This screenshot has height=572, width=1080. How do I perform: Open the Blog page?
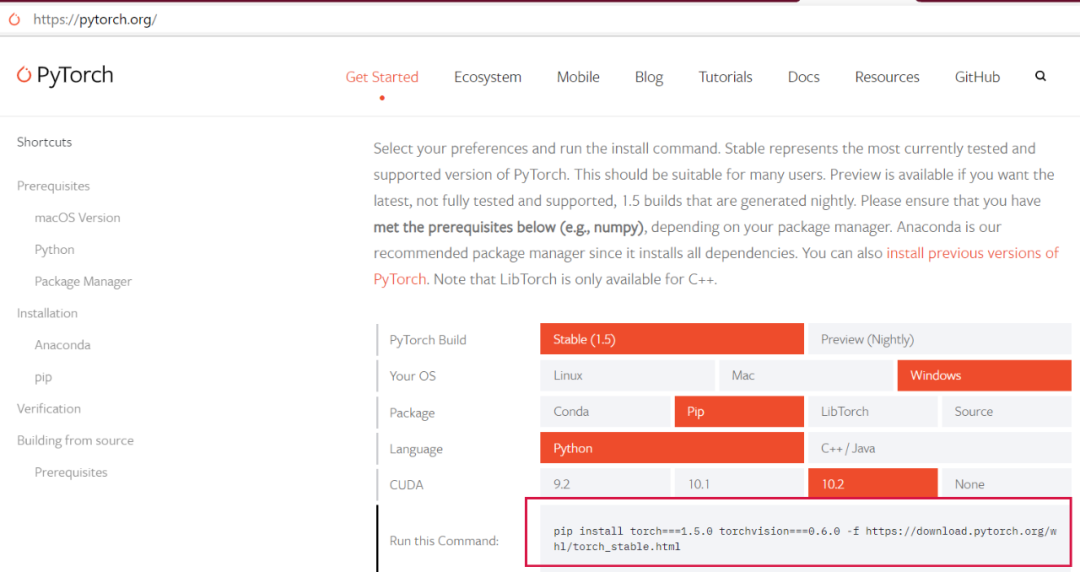[x=649, y=76]
